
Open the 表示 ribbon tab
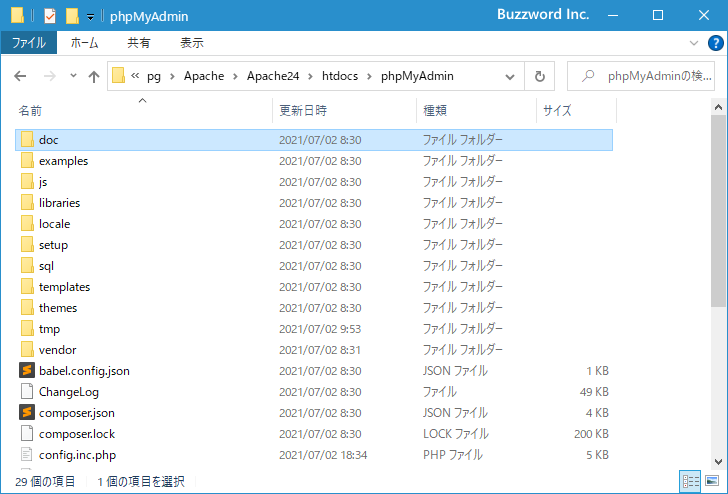tap(192, 43)
